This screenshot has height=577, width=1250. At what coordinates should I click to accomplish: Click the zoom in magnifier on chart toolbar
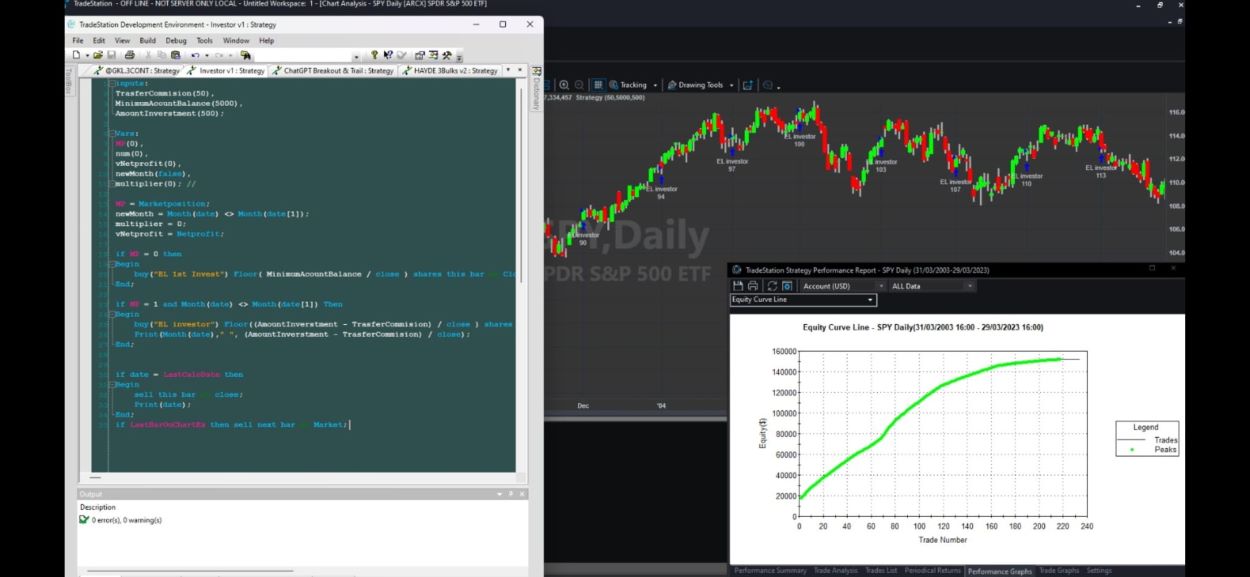[x=564, y=85]
